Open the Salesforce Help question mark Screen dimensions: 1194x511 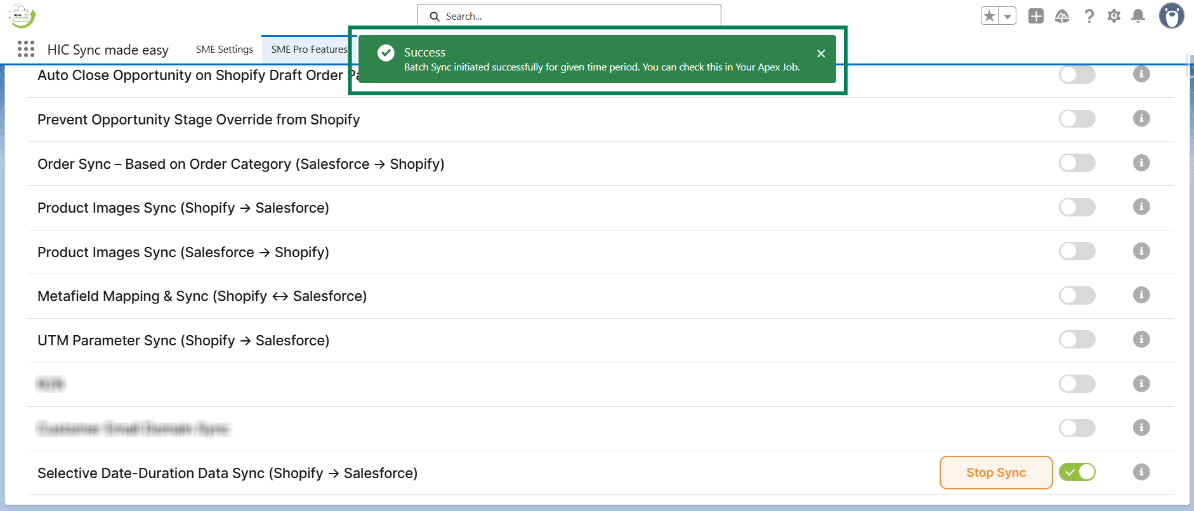click(x=1088, y=16)
